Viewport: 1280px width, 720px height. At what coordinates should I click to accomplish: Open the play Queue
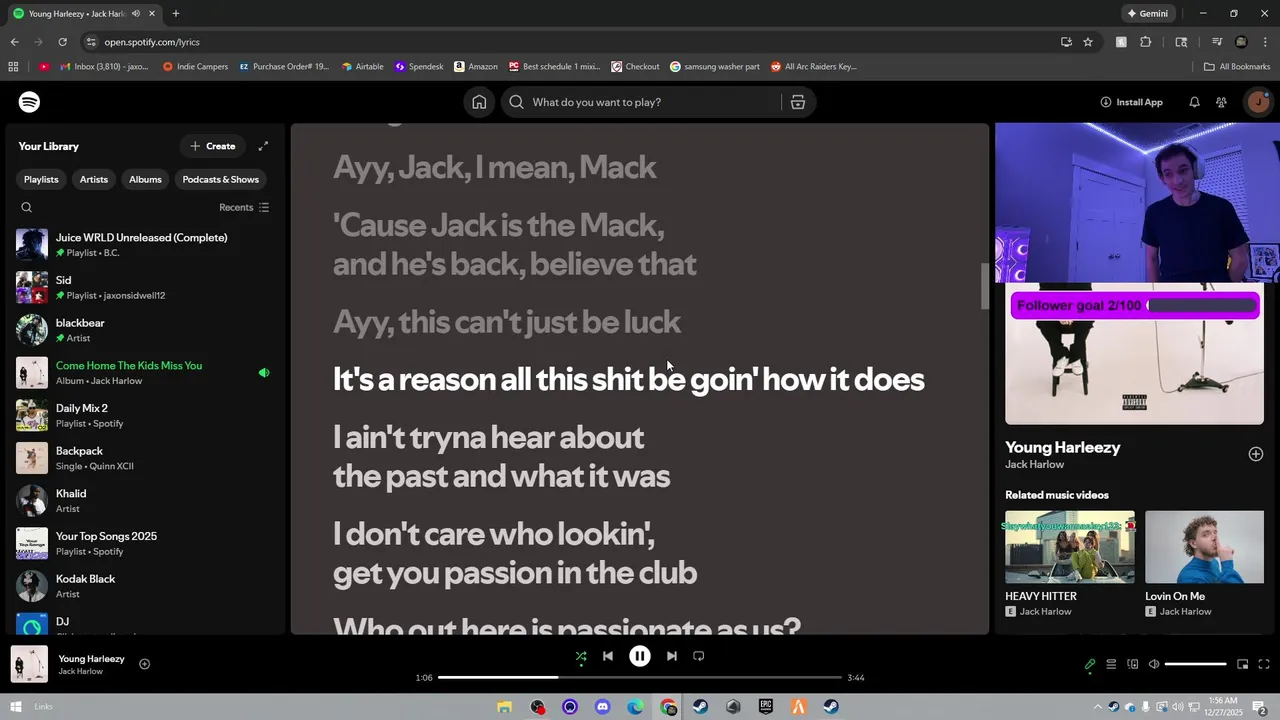point(1111,664)
